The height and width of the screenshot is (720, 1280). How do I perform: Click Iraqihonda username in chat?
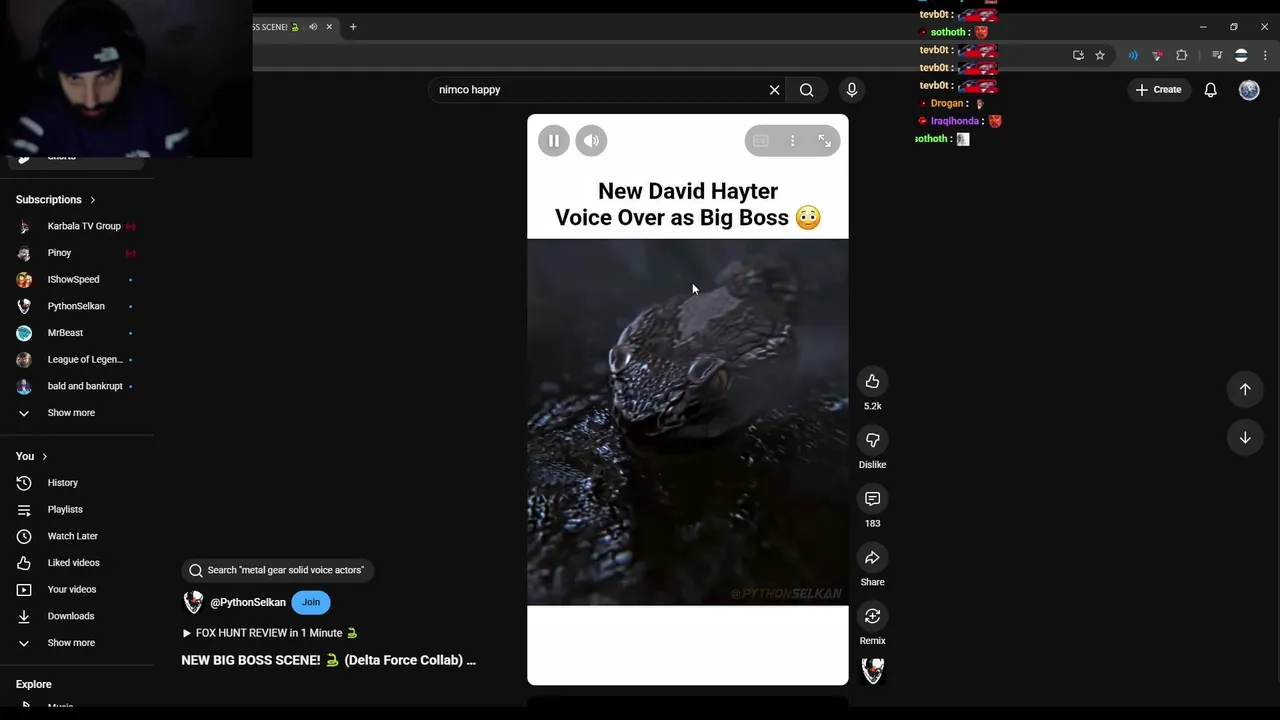click(955, 121)
